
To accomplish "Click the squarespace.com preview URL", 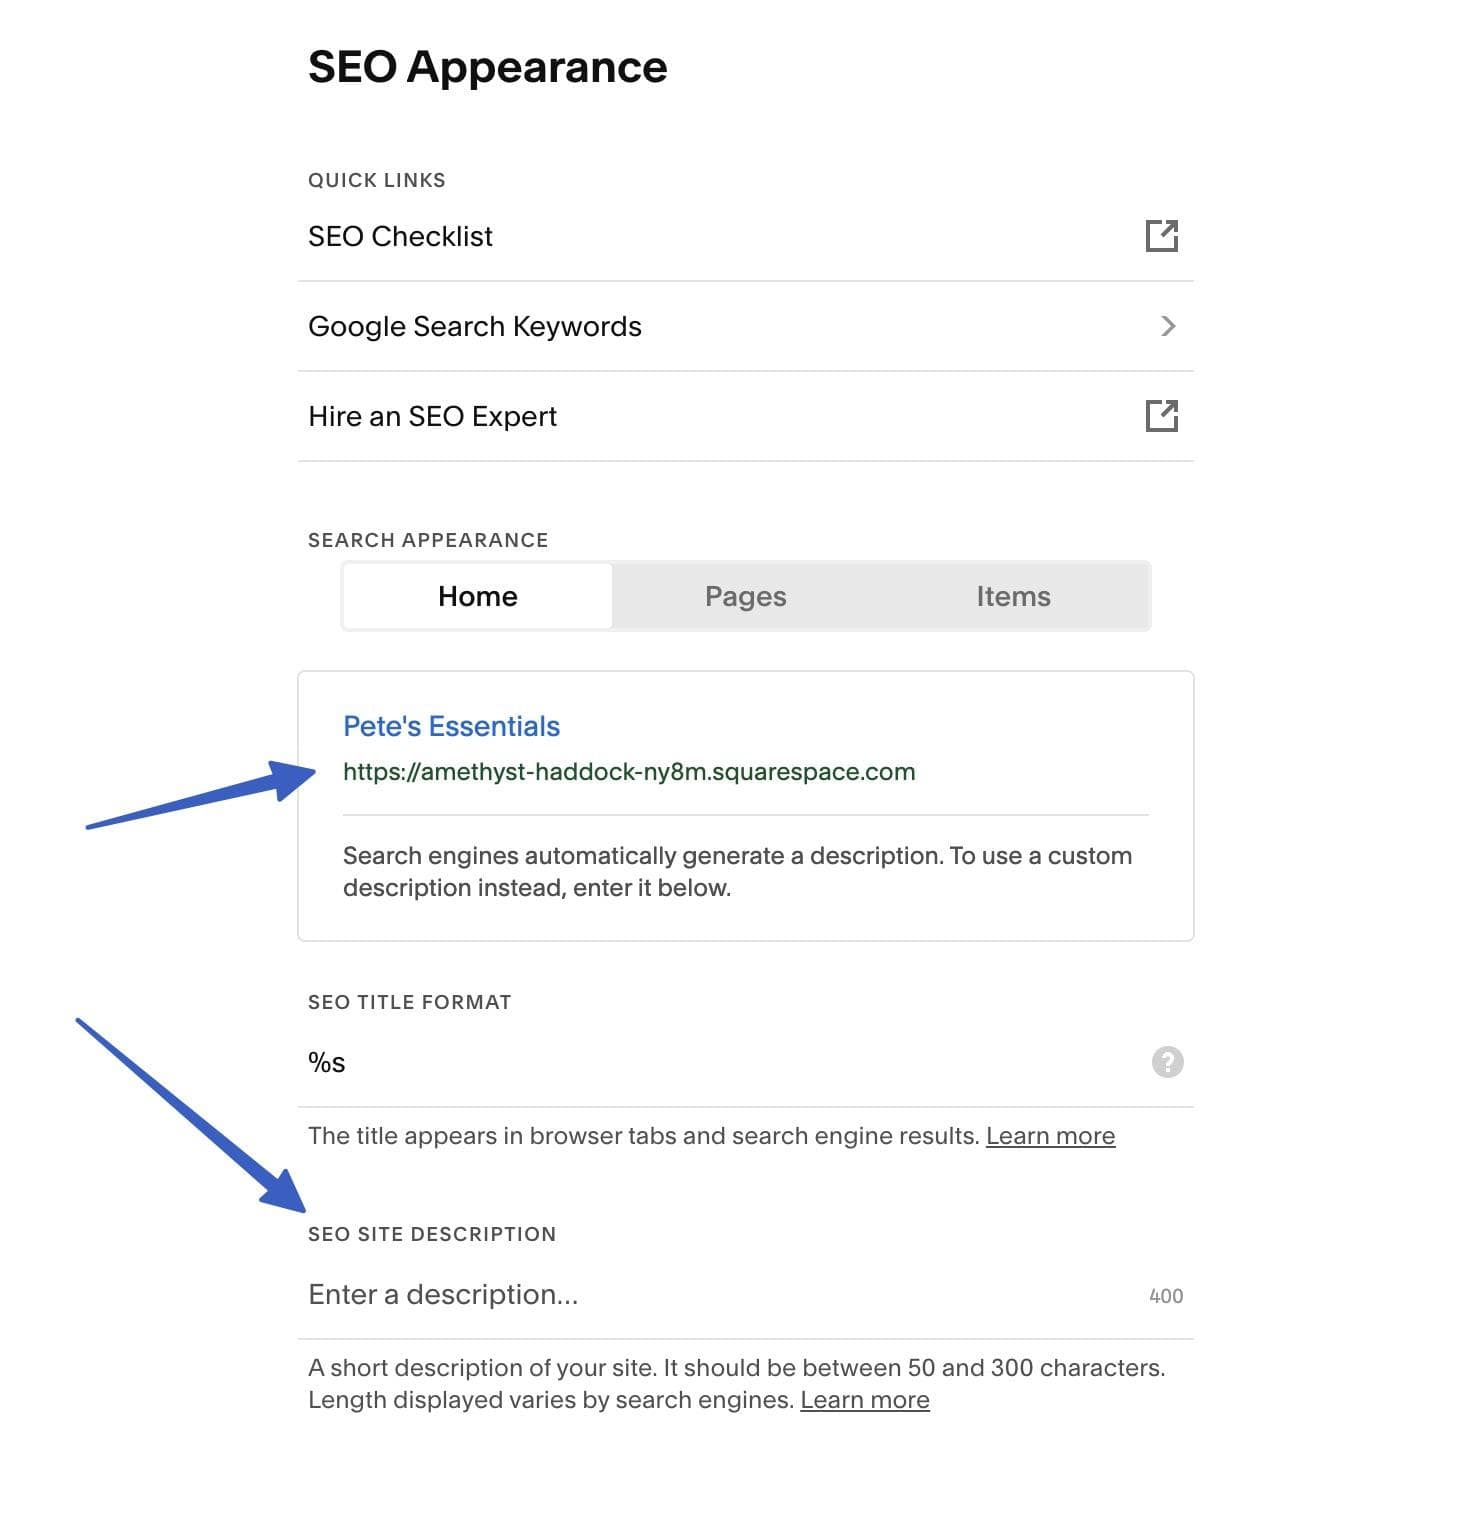I will click(x=629, y=771).
